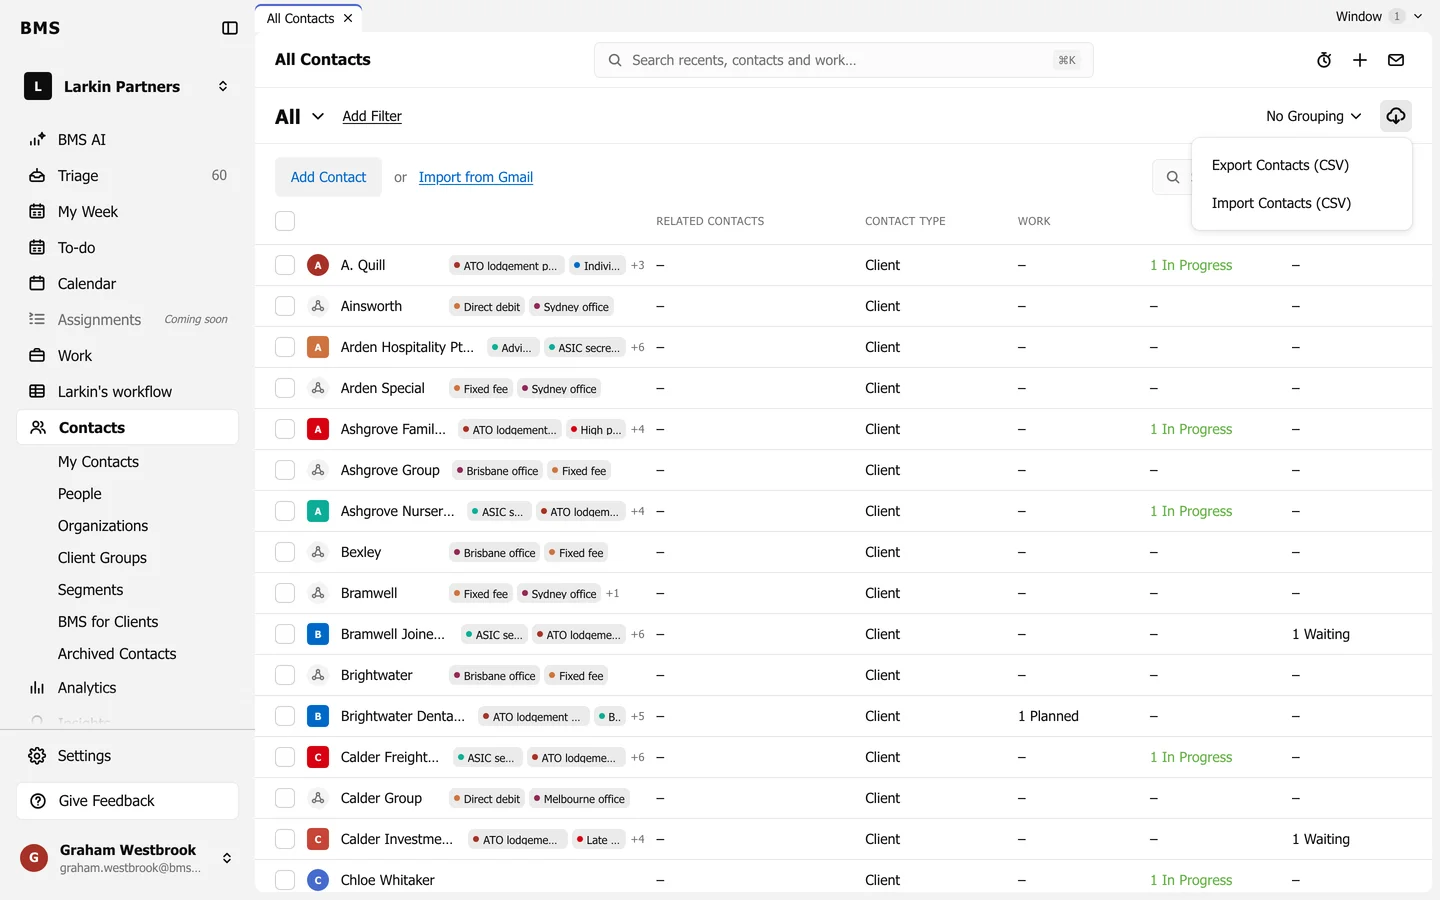Image resolution: width=1440 pixels, height=900 pixels.
Task: Open the To-do list
Action: click(x=128, y=248)
